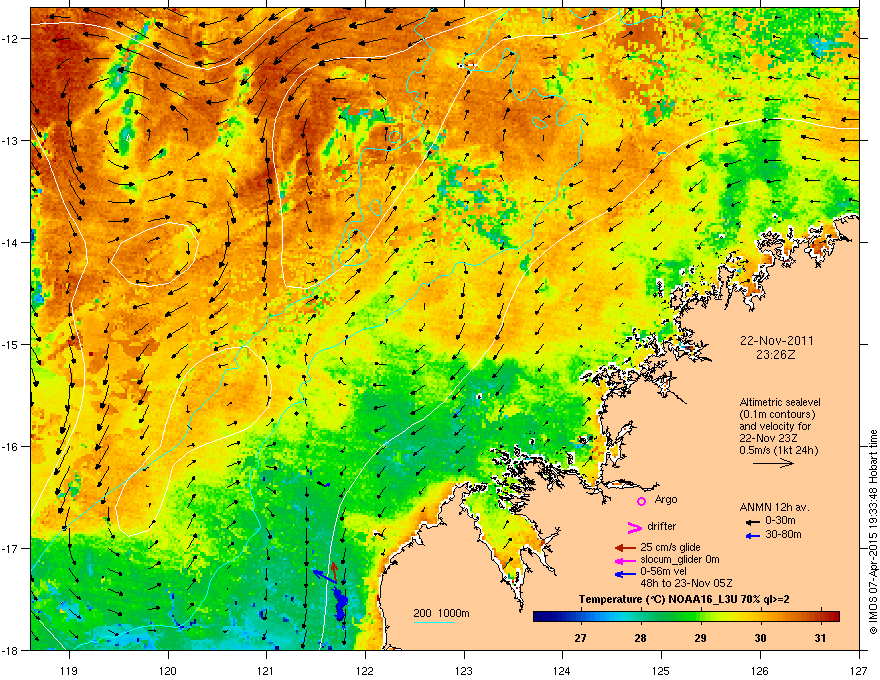Image resolution: width=880 pixels, height=680 pixels.
Task: Click the red glide arrow on the map
Action: (x=333, y=572)
